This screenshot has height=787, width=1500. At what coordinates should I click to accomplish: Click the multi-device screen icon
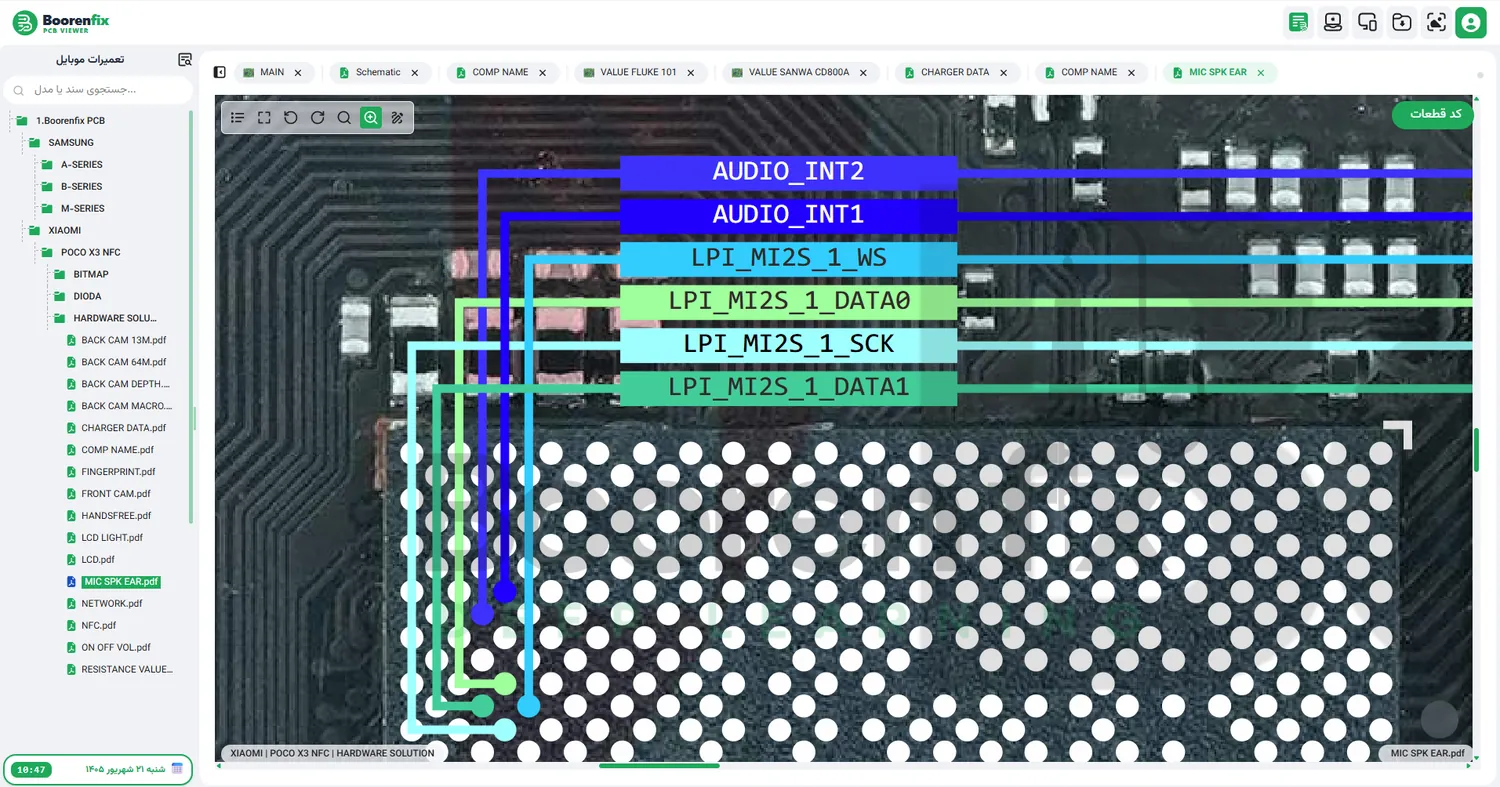coord(1367,22)
